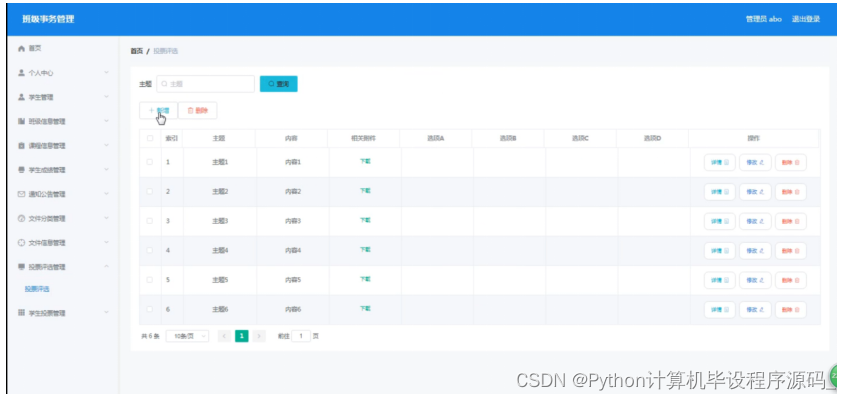Image resolution: width=851 pixels, height=400 pixels.
Task: Click 管理员 abo in the header
Action: pos(764,19)
